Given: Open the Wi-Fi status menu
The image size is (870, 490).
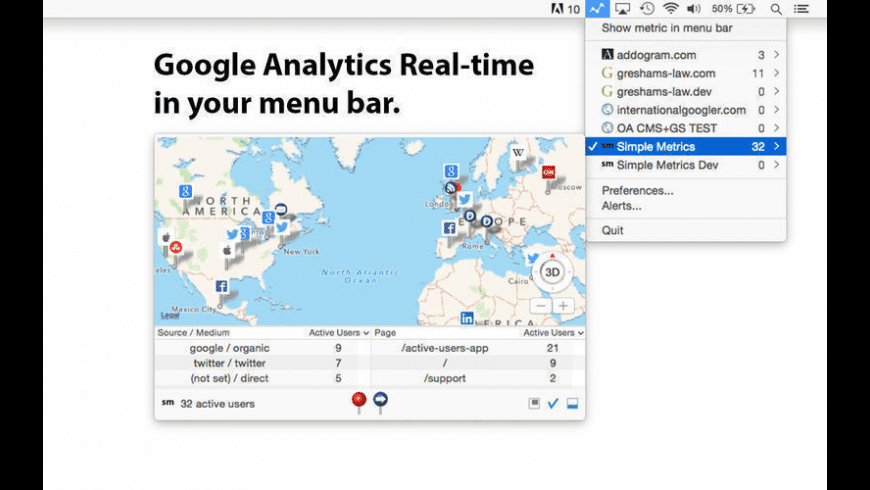Looking at the screenshot, I should pos(671,8).
